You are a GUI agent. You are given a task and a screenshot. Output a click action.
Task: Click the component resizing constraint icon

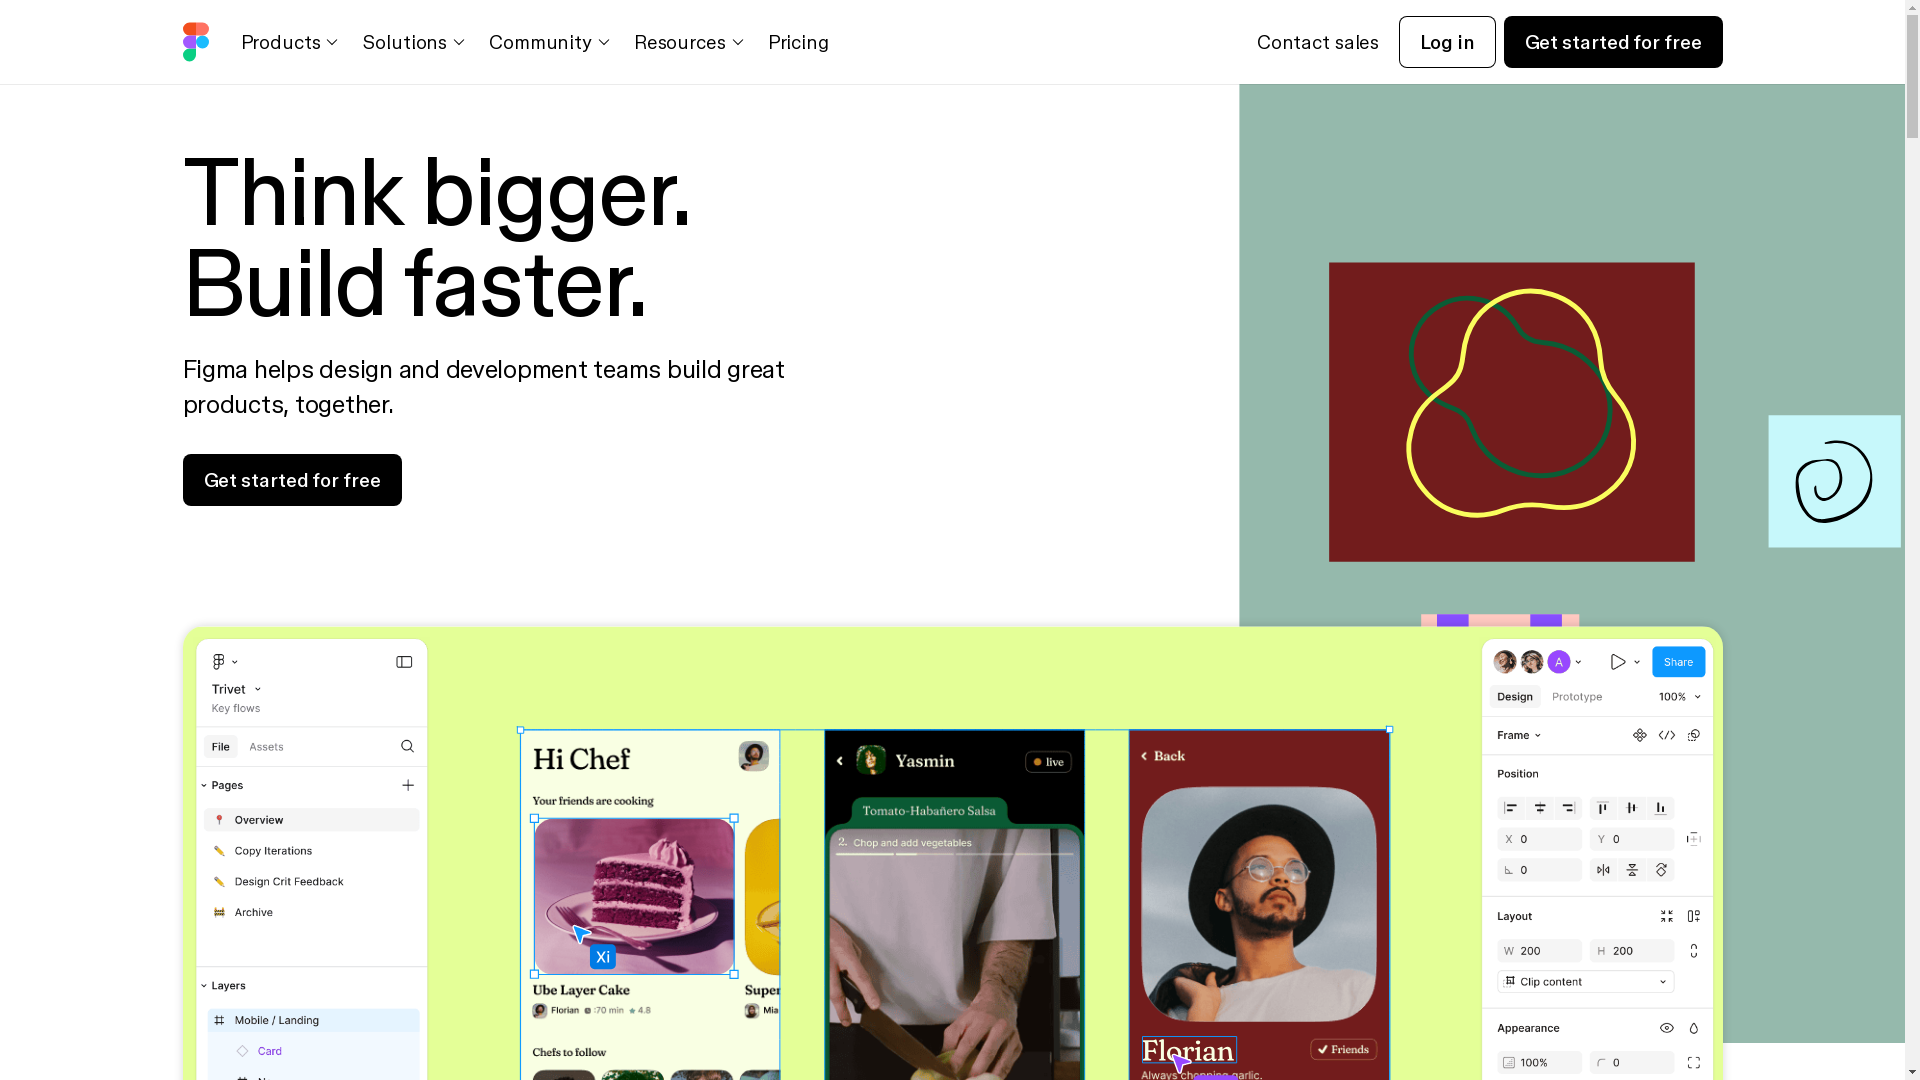click(1693, 839)
